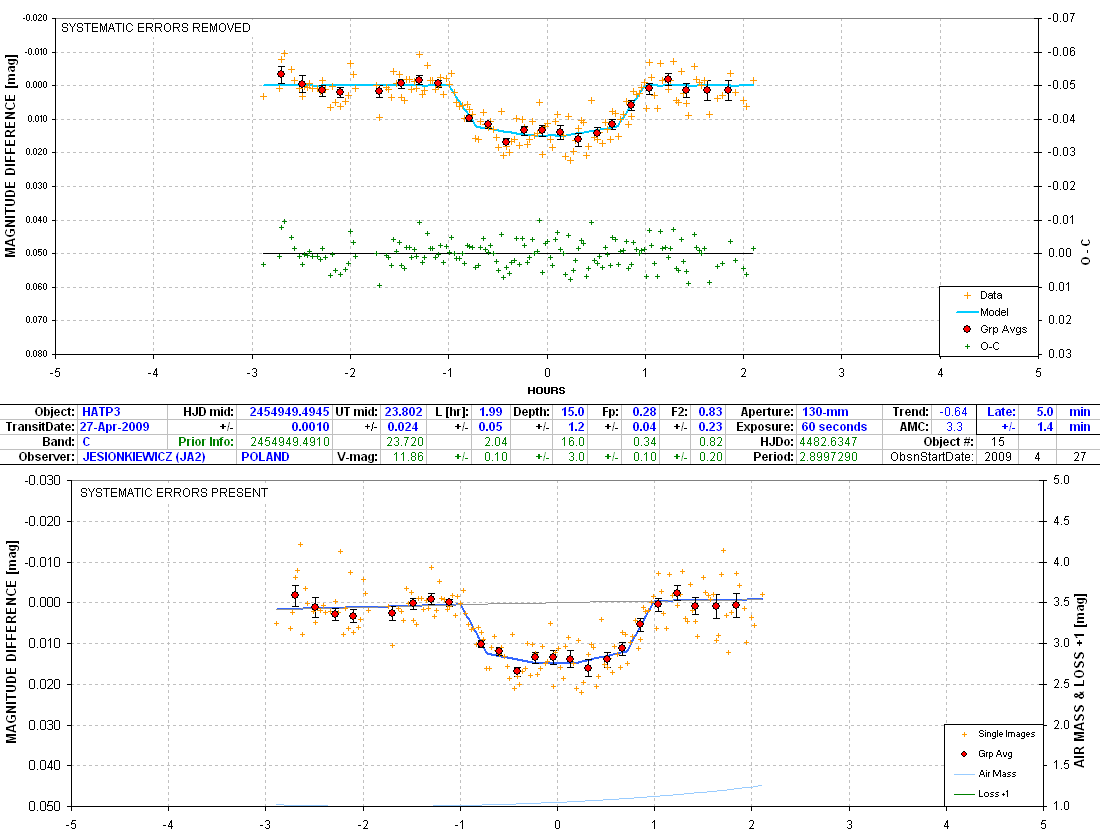The image size is (1100, 834).
Task: Click the observer cell 'JESIONKIEWICZ (JA2)'
Action: coord(144,456)
